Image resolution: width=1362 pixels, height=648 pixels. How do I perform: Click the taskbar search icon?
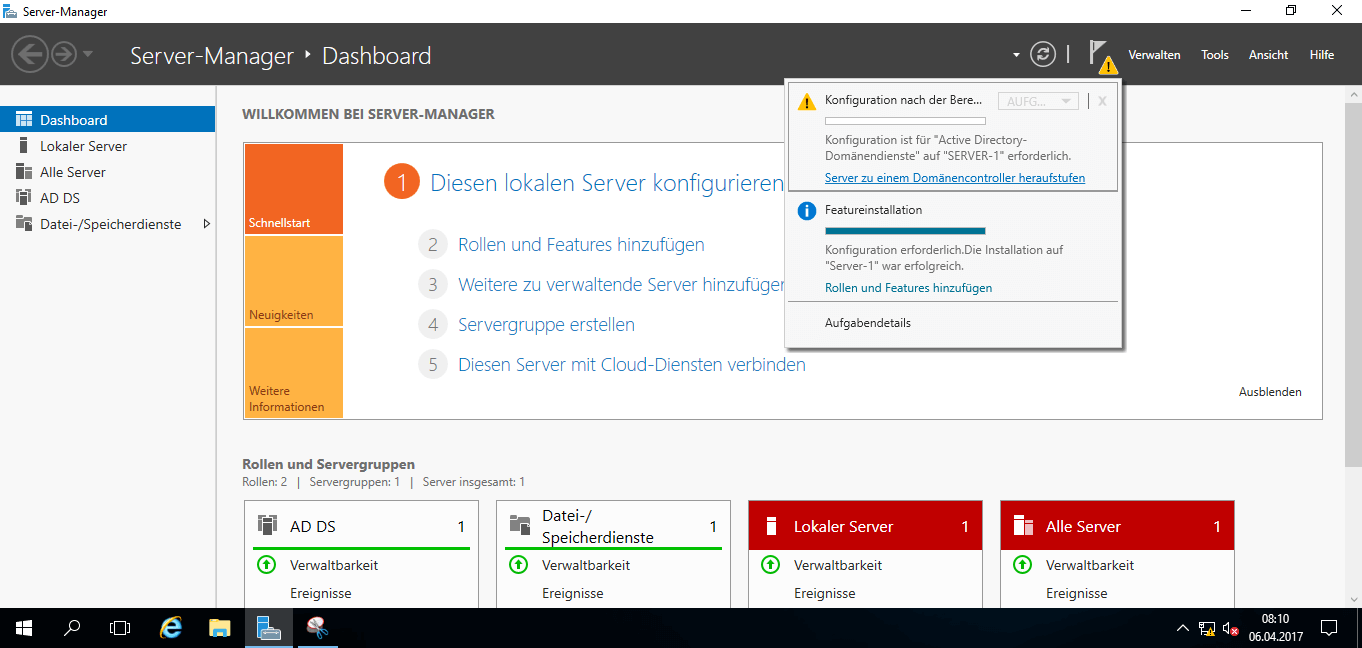[x=72, y=628]
